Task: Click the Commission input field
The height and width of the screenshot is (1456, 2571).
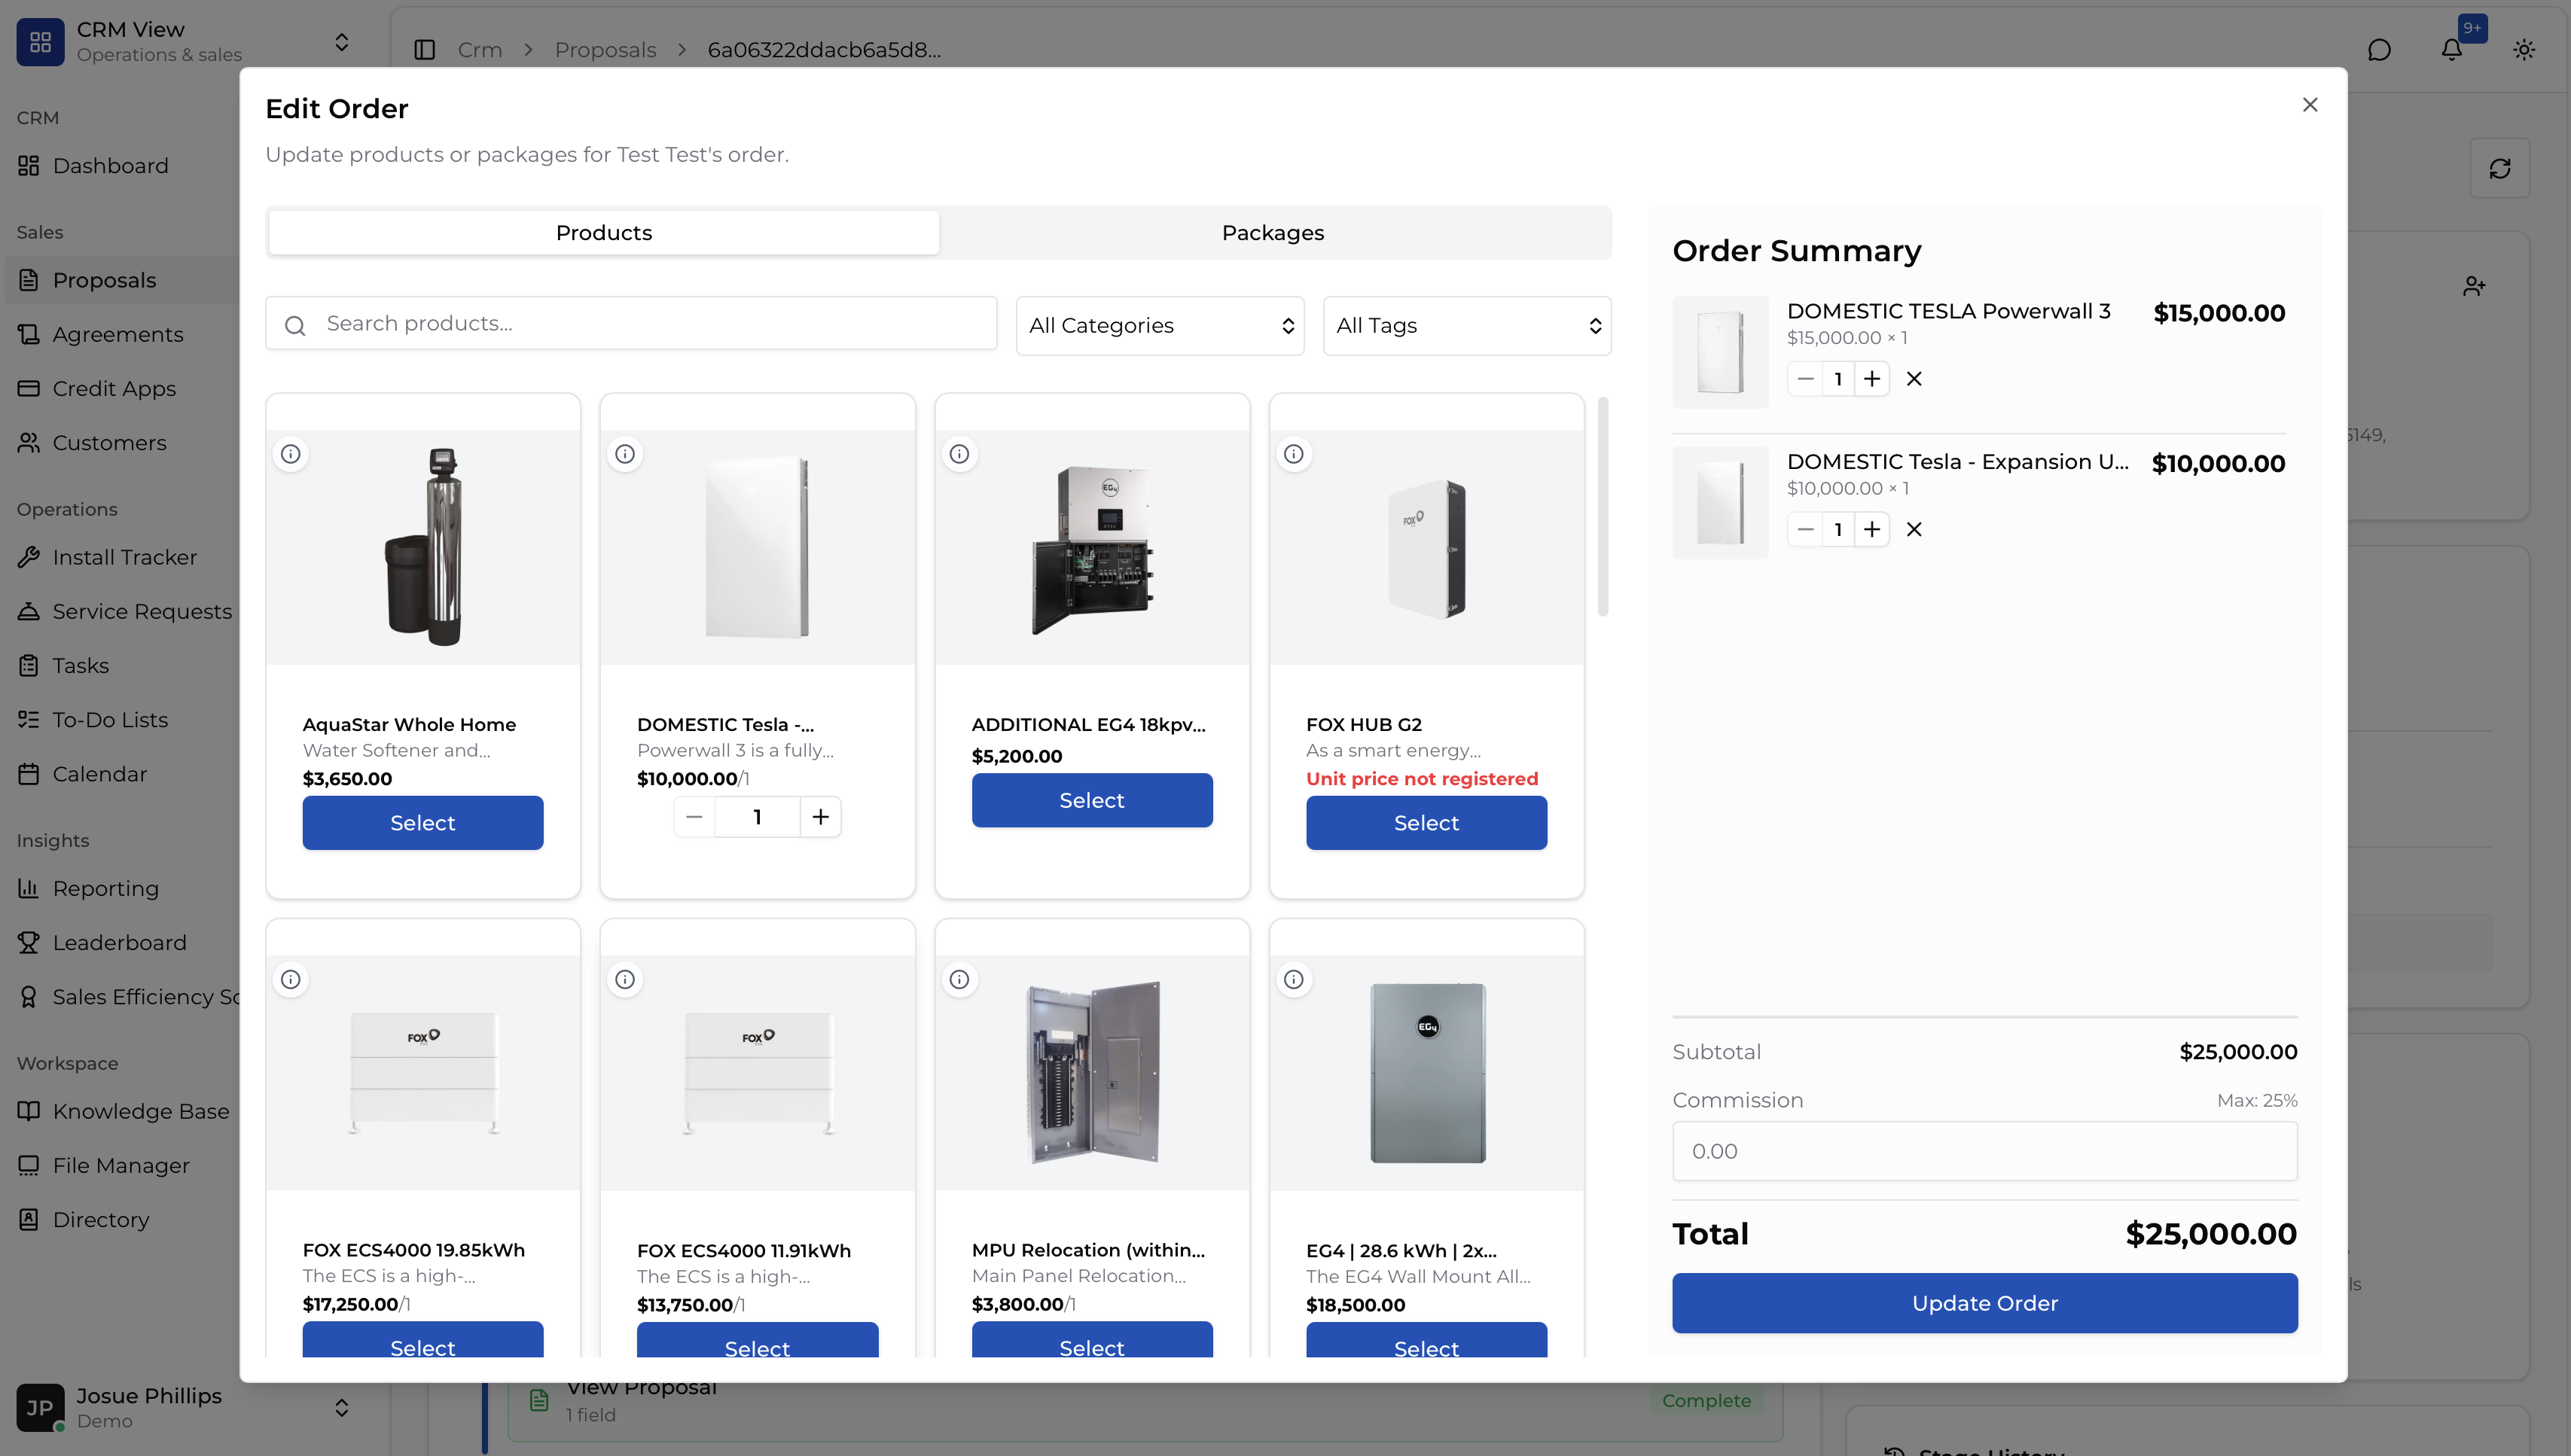Action: pos(1985,1151)
